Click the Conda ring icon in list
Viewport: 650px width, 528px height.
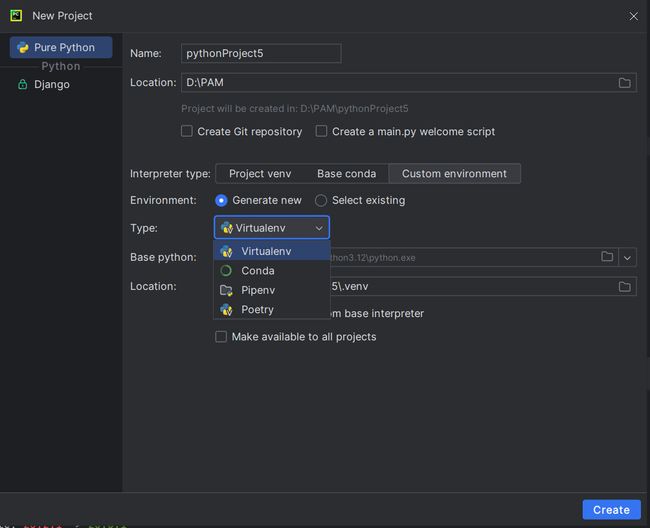pyautogui.click(x=226, y=271)
